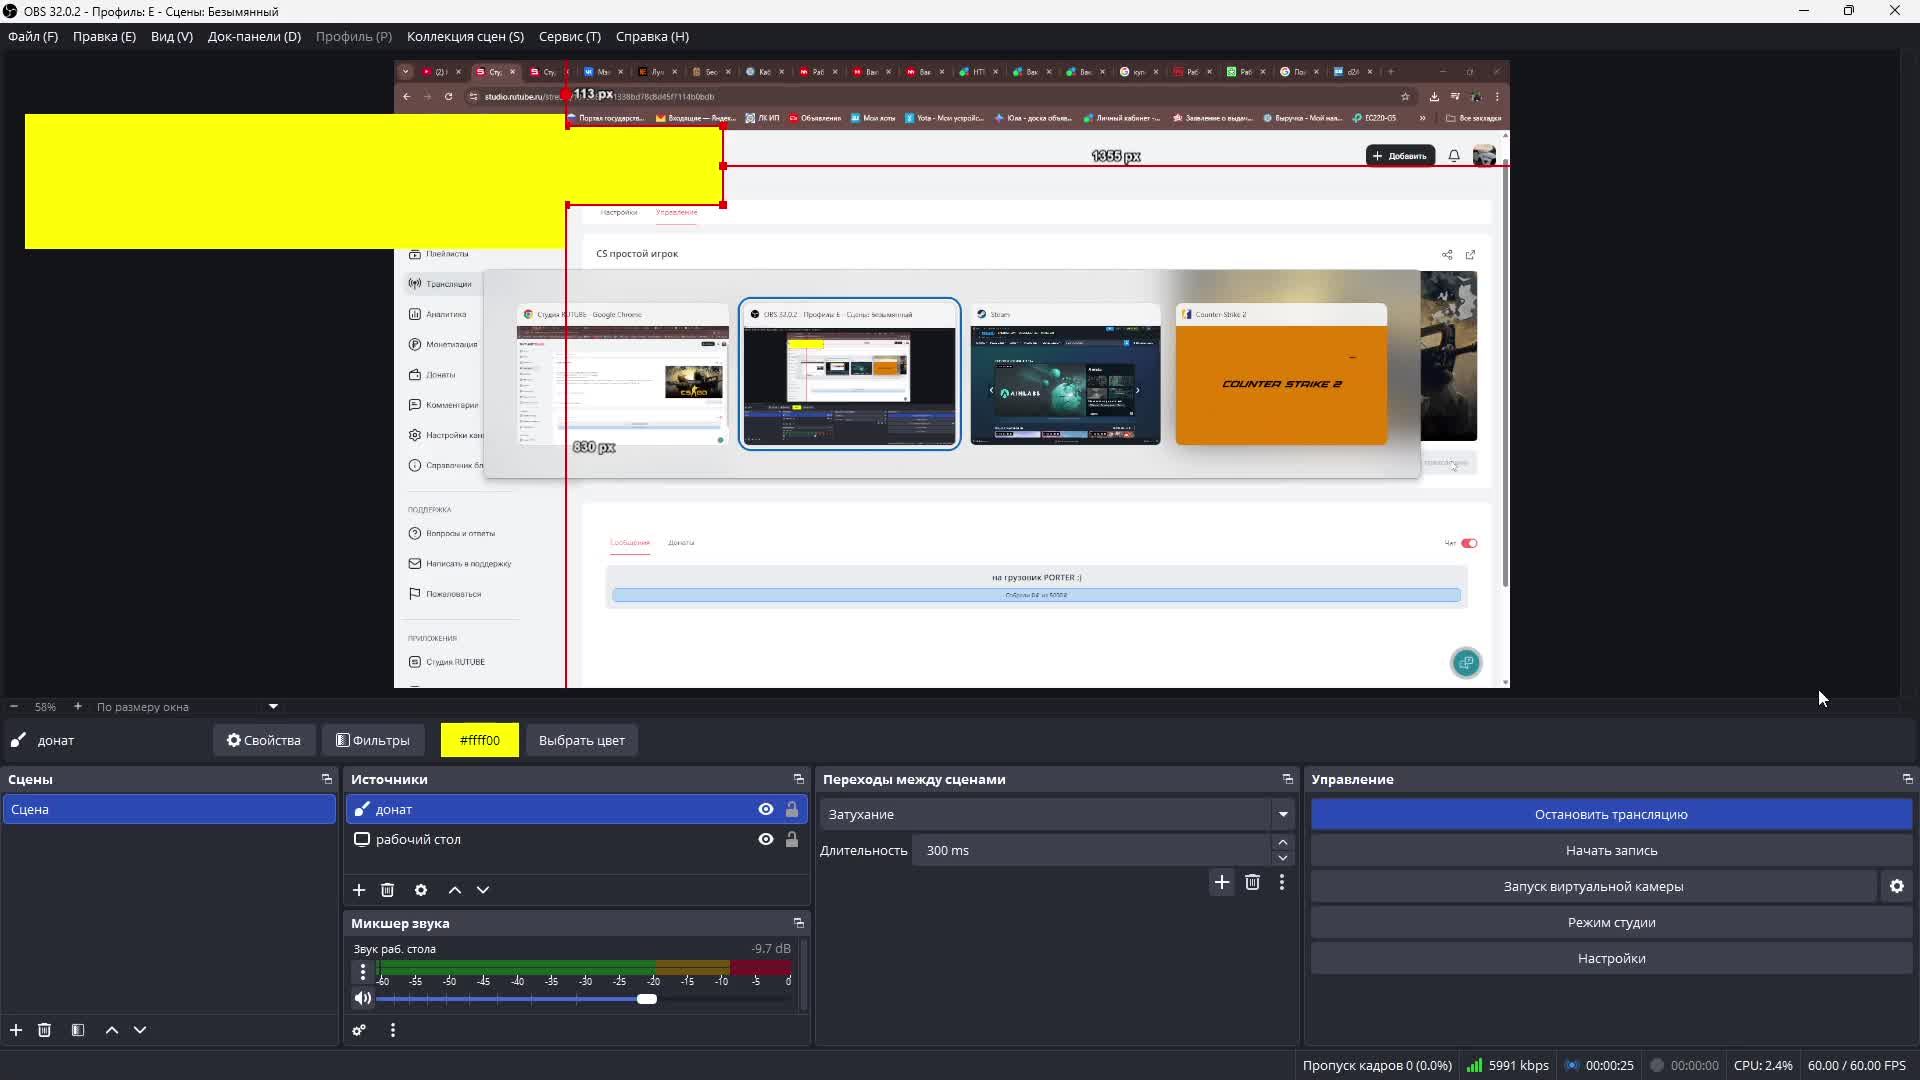Screen dimensions: 1920x1080
Task: Open source properties gear in Sources toolbar
Action: (x=421, y=890)
